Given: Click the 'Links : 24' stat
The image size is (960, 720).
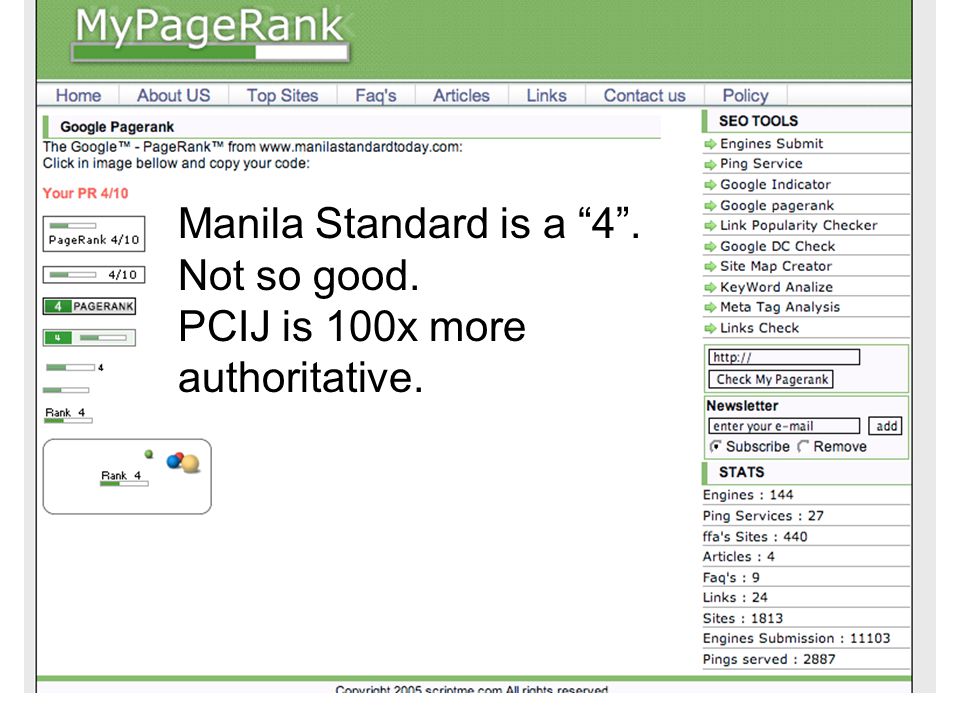Looking at the screenshot, I should (x=735, y=598).
